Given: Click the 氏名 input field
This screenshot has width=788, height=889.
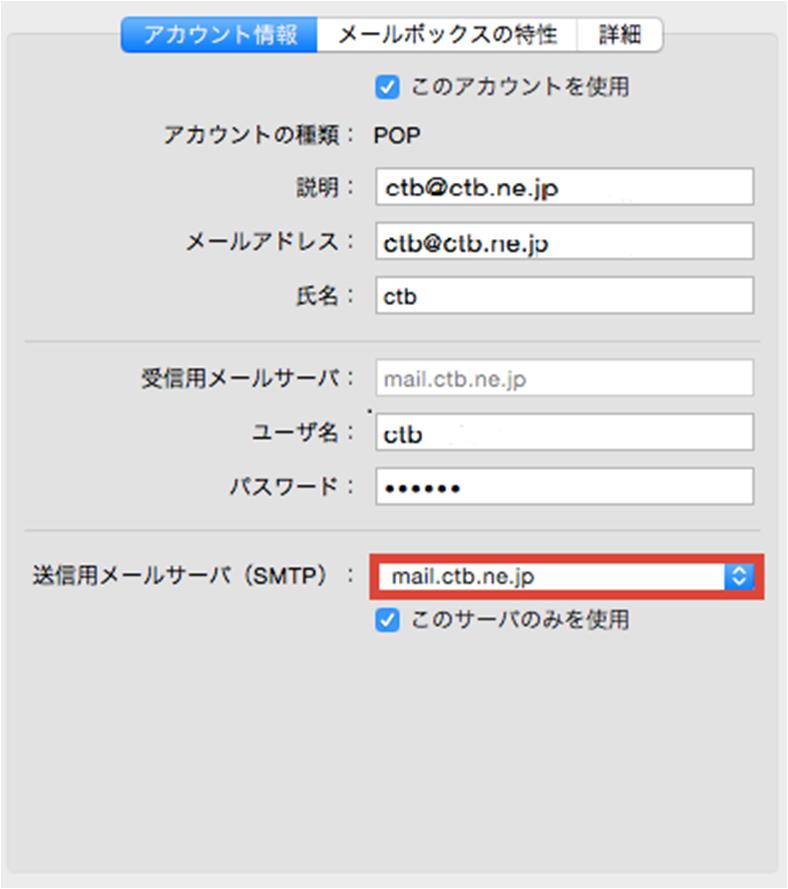Looking at the screenshot, I should click(x=564, y=295).
